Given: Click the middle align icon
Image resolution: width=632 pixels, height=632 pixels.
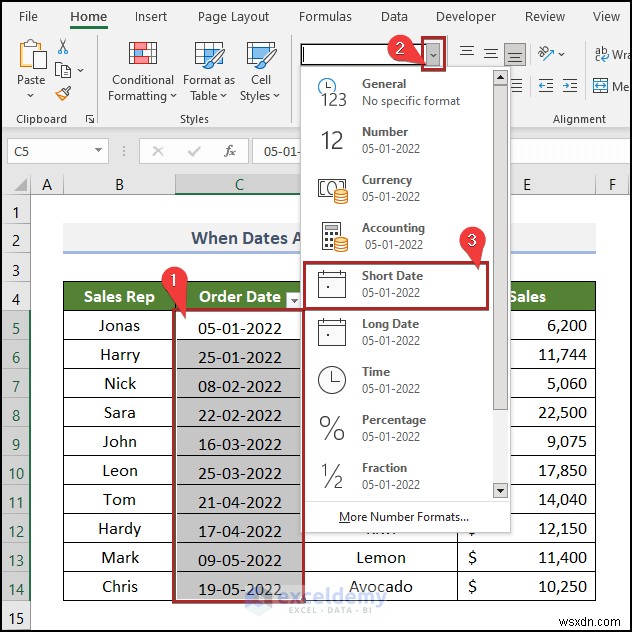Looking at the screenshot, I should (491, 54).
